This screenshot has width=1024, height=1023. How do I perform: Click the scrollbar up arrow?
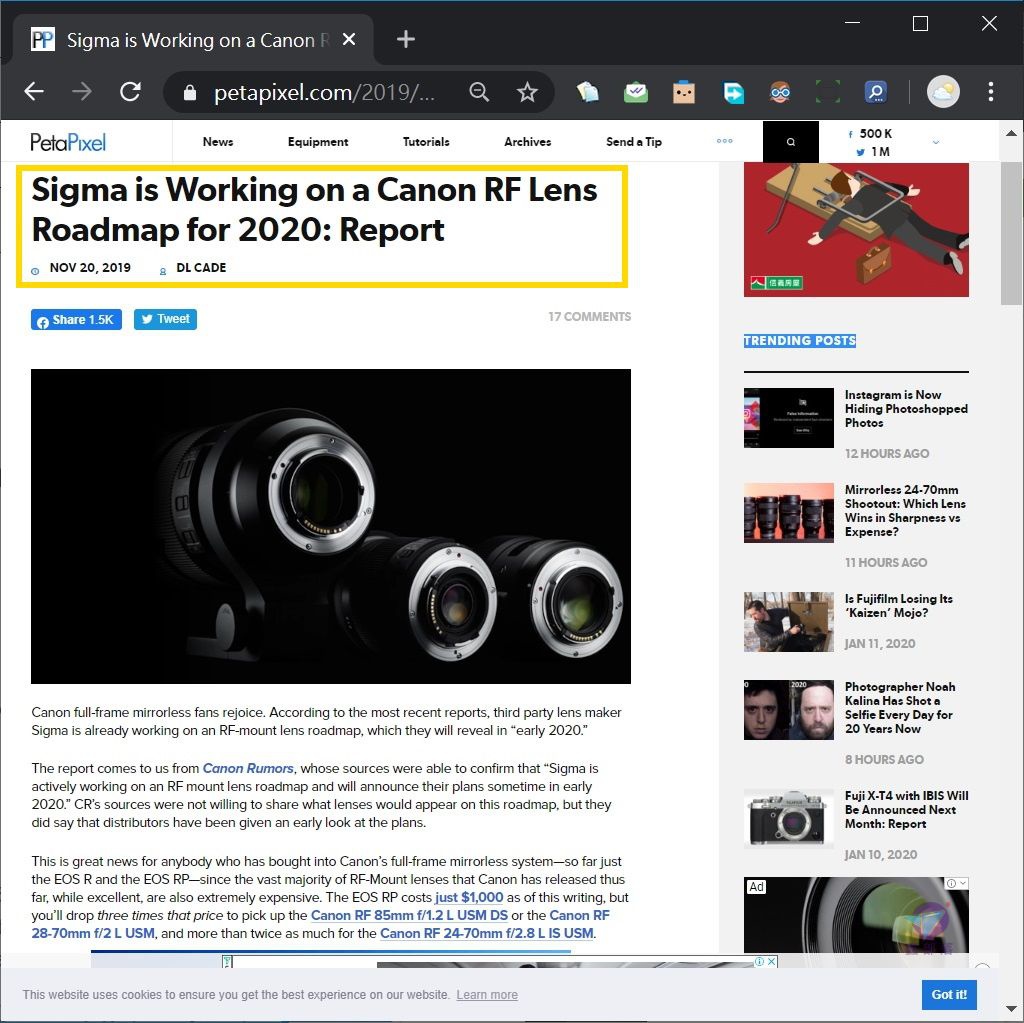click(1011, 133)
